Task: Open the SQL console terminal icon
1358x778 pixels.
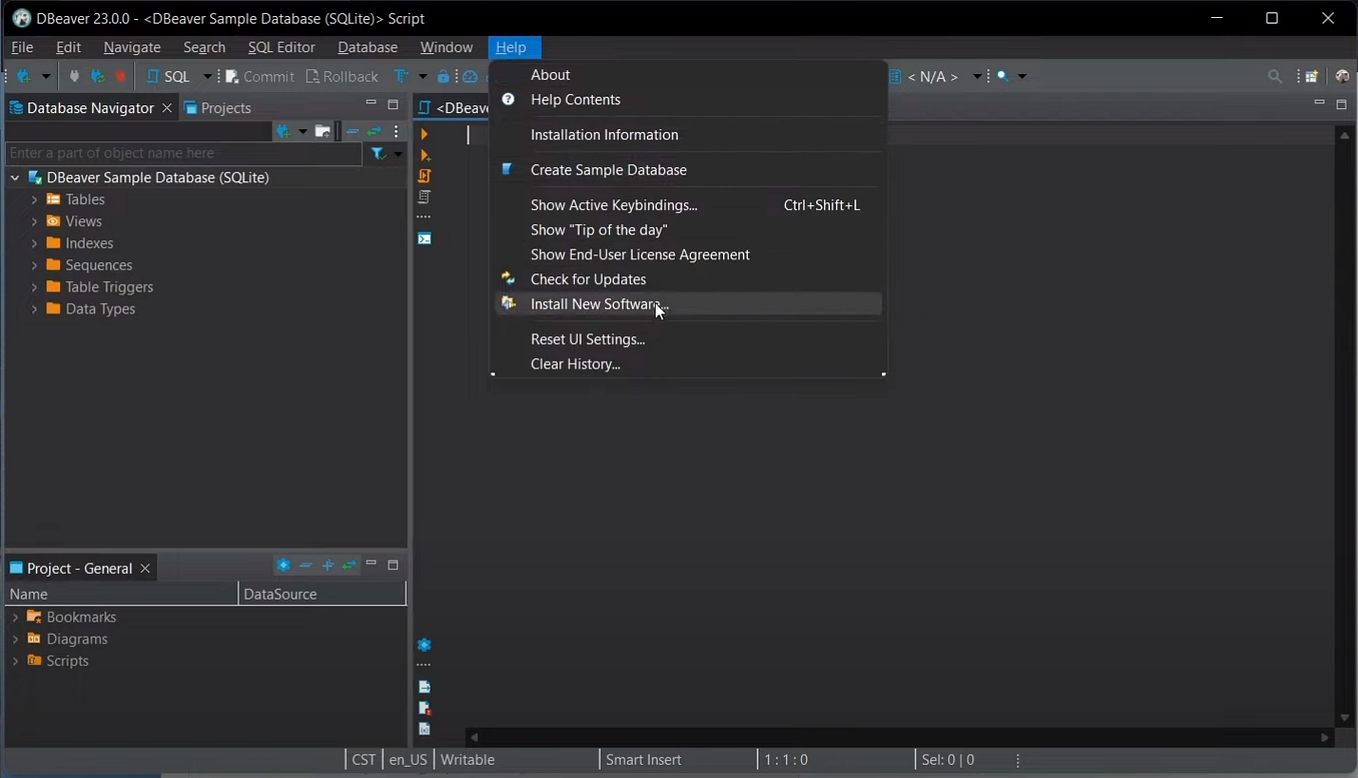Action: 425,239
